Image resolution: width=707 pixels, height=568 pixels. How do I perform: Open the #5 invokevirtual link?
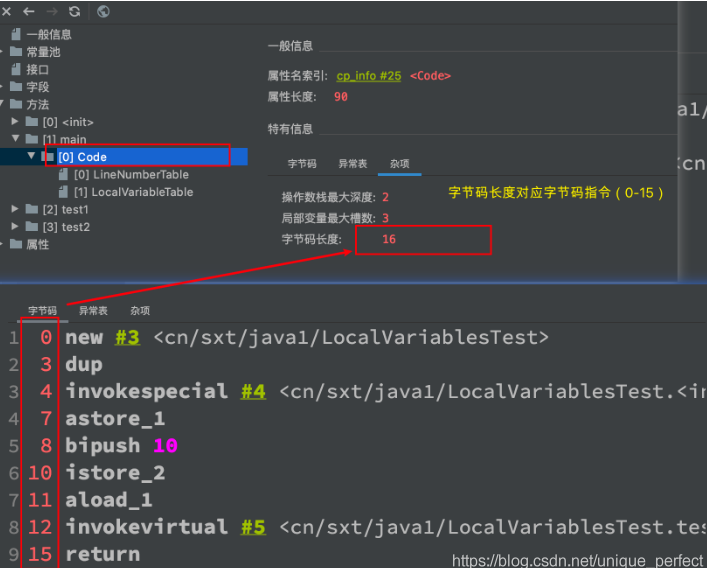[253, 527]
